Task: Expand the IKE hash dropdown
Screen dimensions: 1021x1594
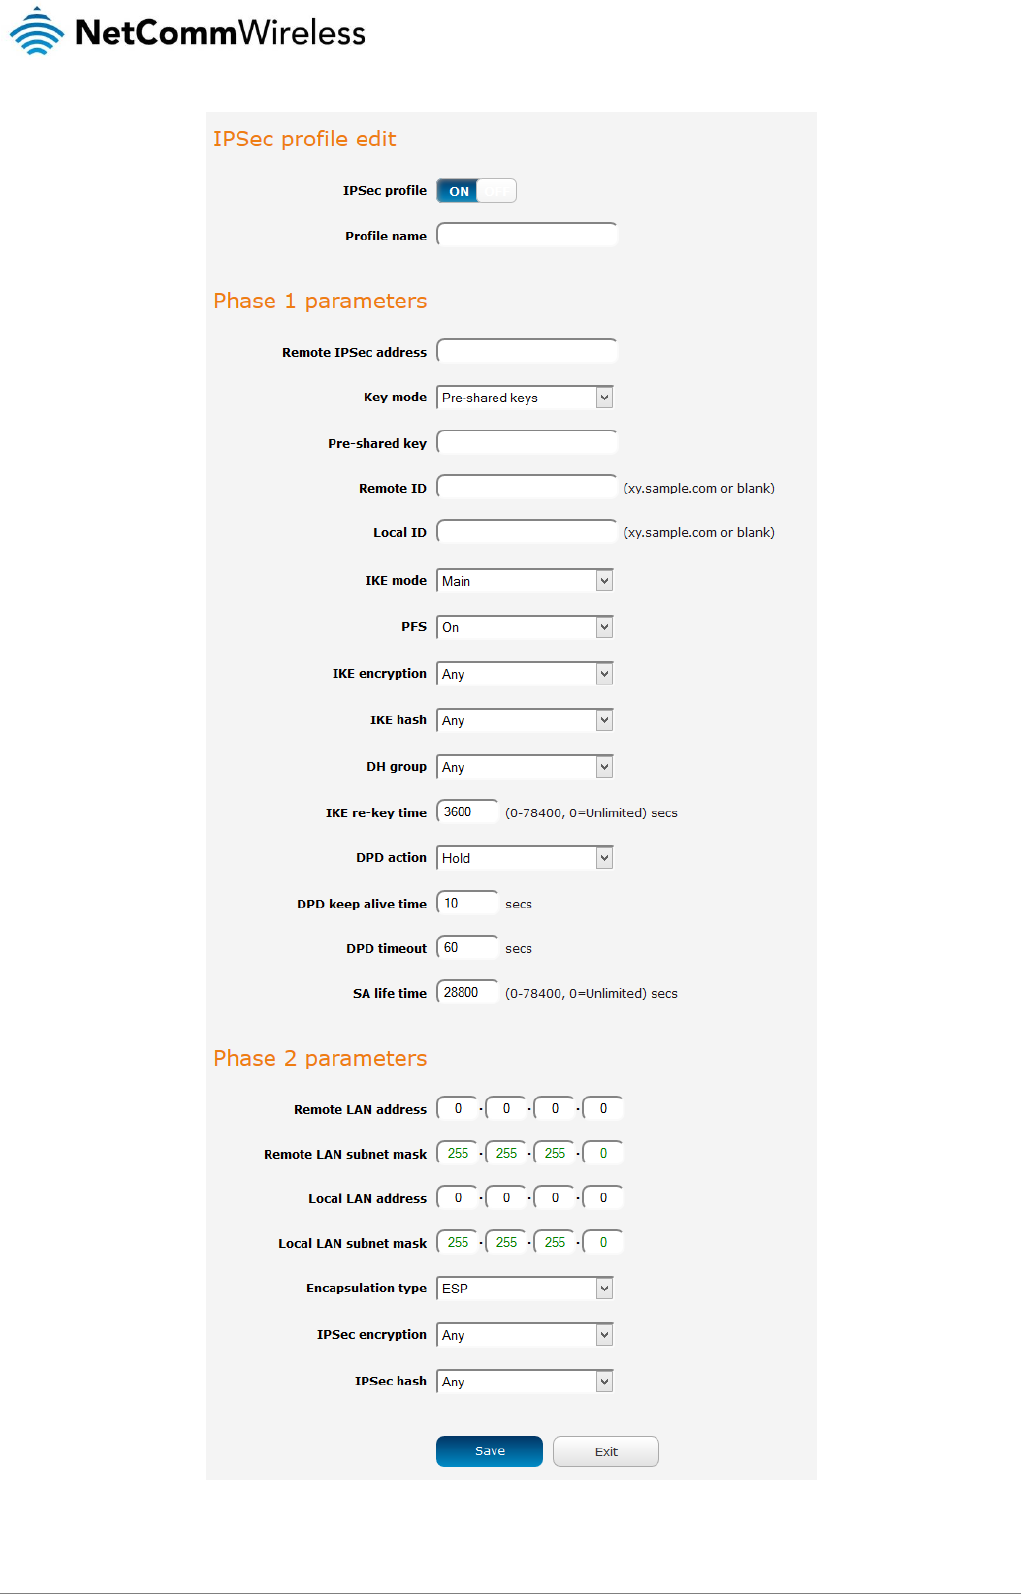Action: pos(525,720)
